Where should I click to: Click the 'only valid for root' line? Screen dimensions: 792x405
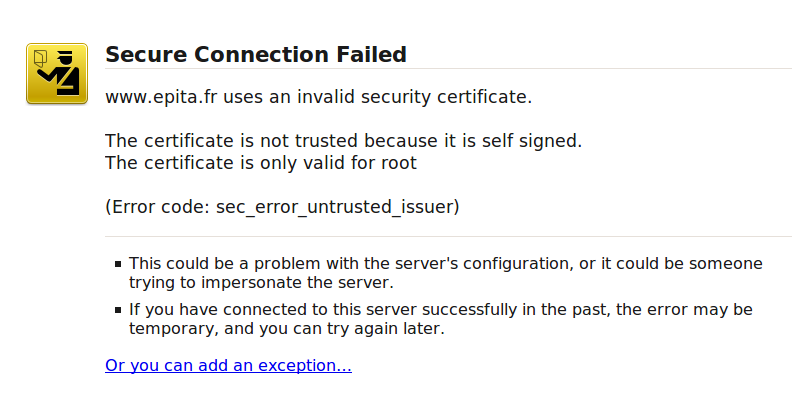point(261,163)
